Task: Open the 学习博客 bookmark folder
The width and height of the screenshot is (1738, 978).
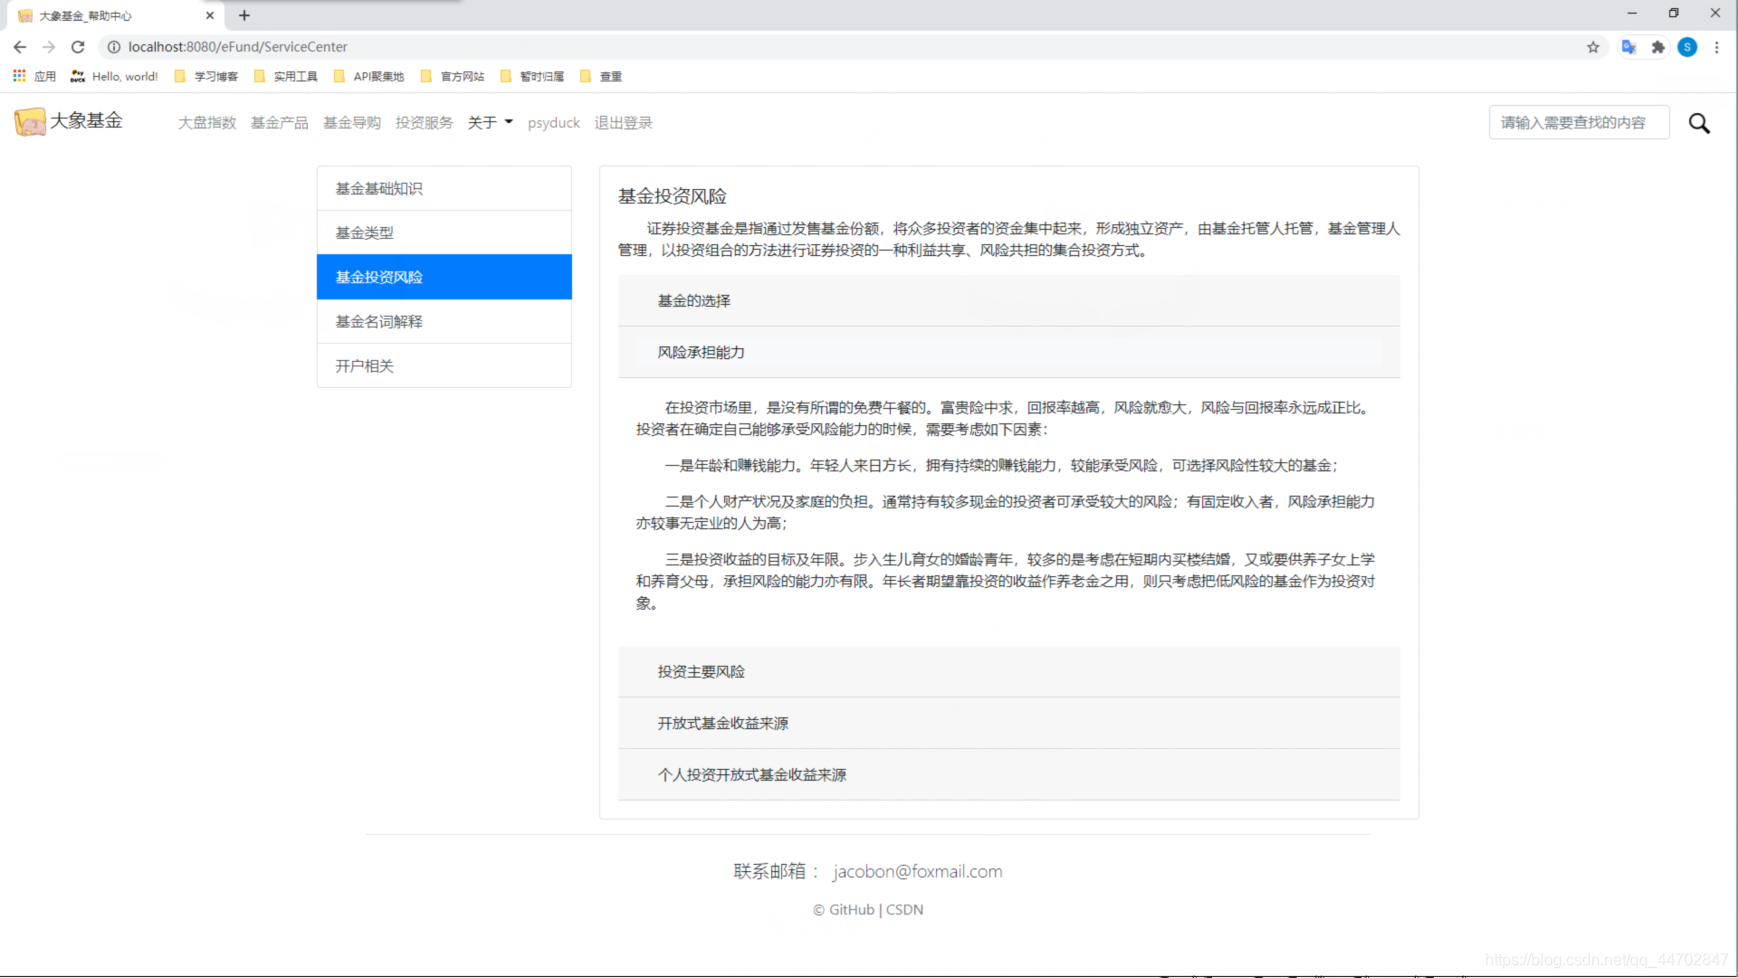Action: pos(206,76)
